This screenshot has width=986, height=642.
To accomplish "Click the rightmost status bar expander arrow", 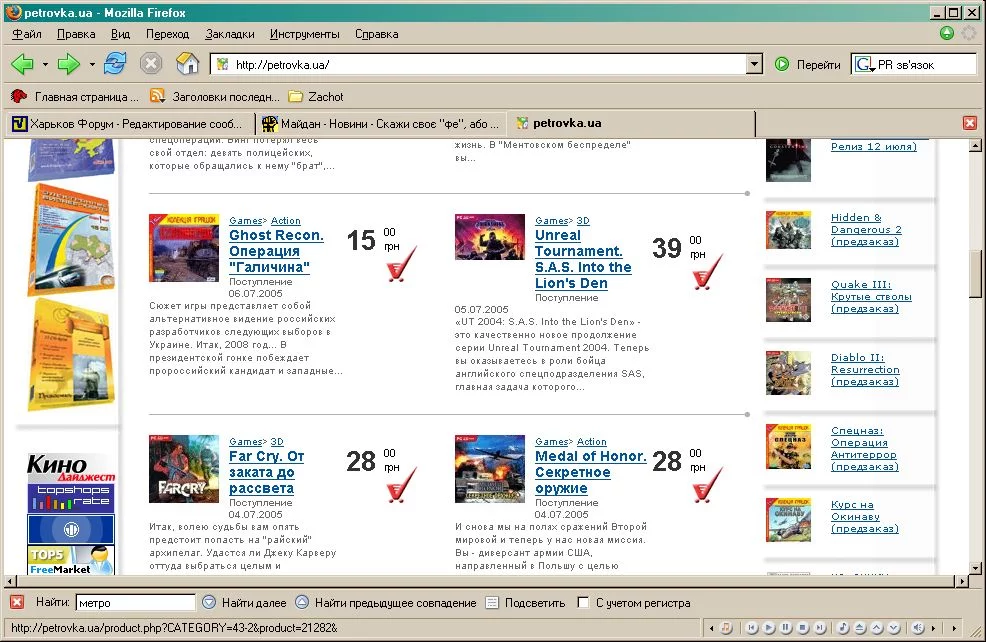I will pos(954,628).
